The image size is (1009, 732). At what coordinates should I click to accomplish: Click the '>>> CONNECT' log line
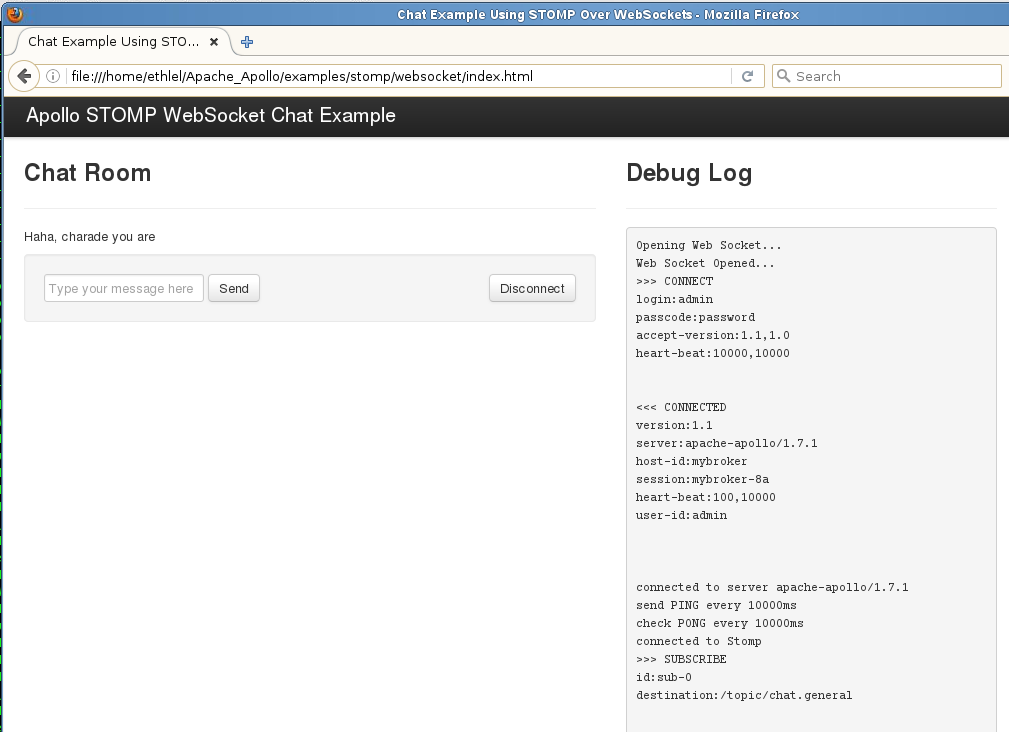674,281
